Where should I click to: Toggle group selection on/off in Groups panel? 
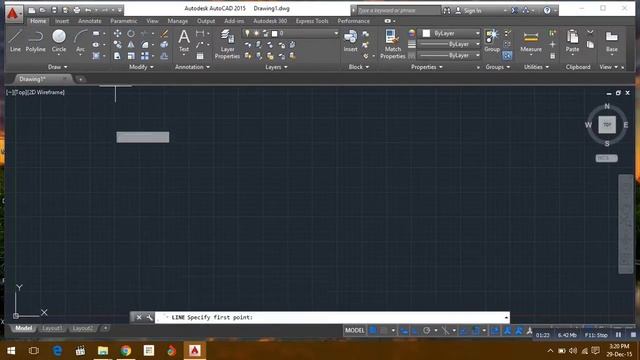pos(507,56)
